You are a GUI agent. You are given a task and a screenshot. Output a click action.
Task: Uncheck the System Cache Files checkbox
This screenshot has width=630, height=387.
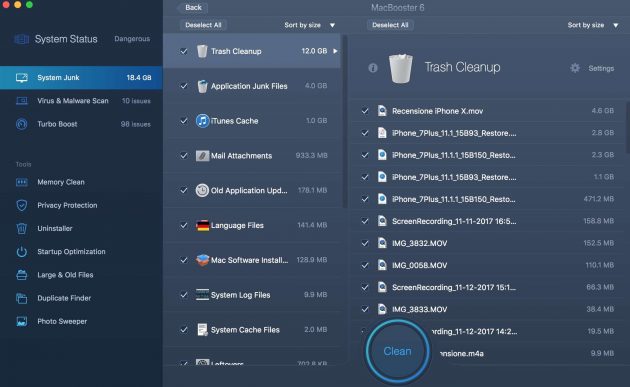click(x=184, y=330)
